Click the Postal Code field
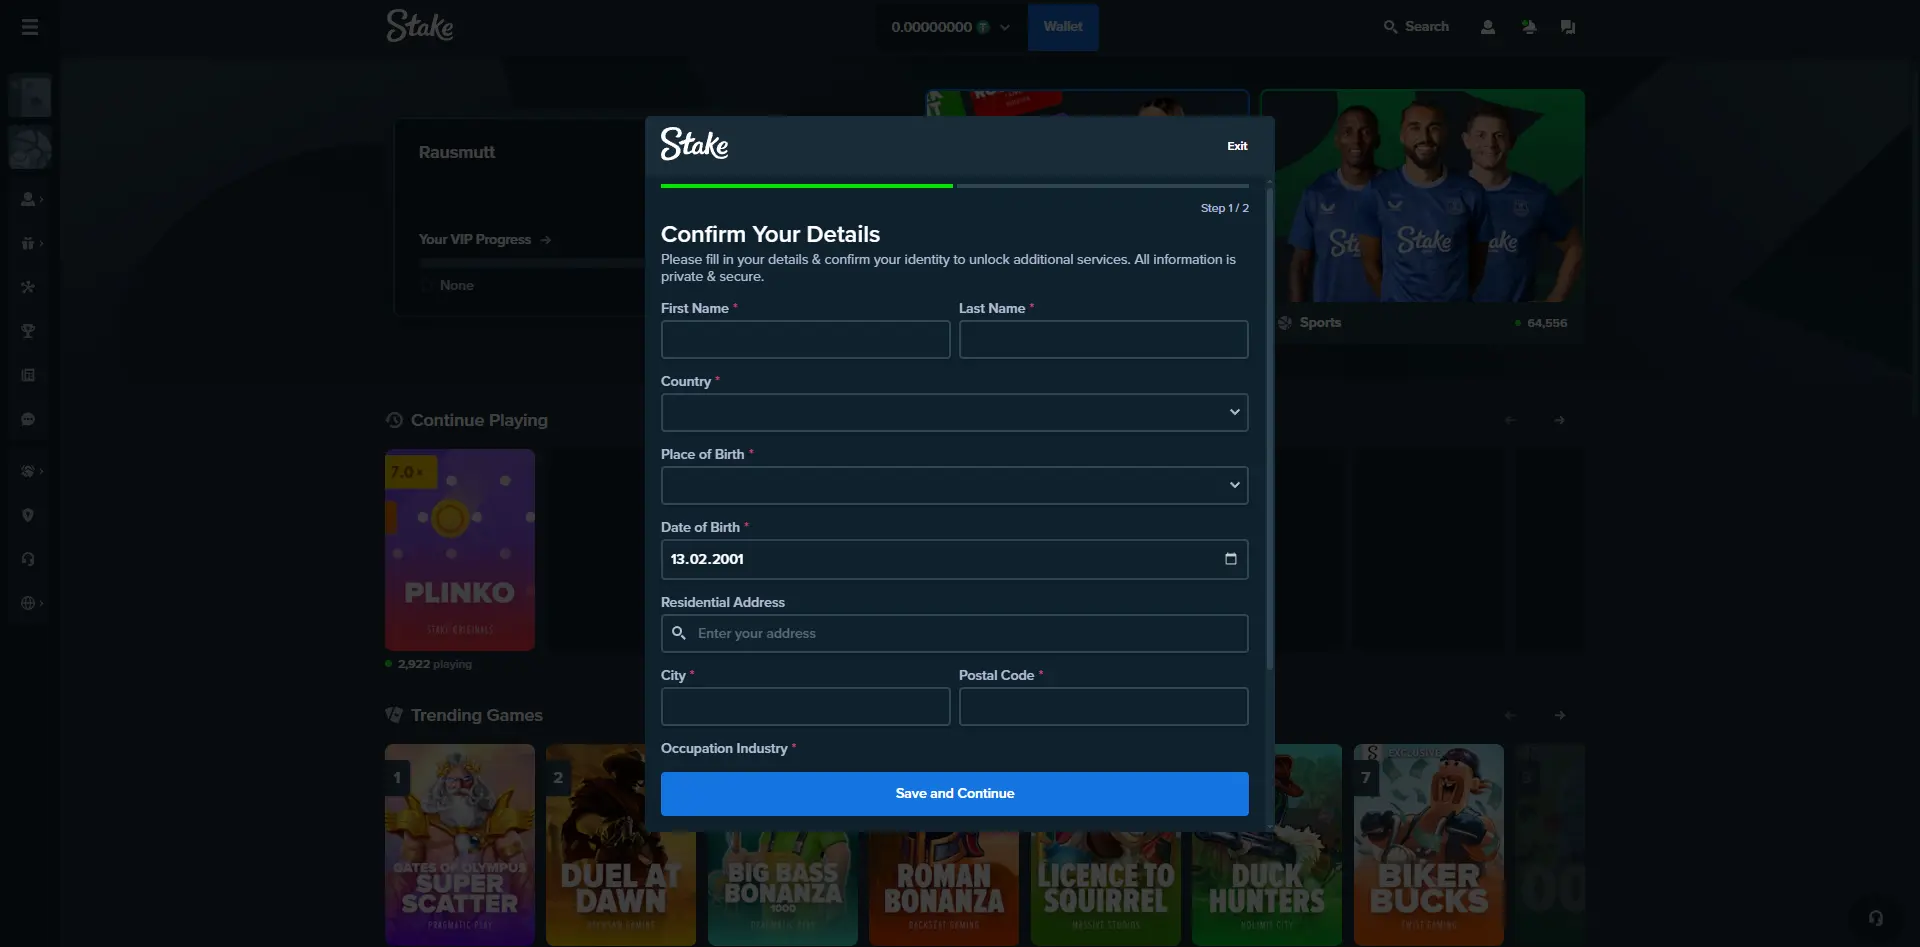 point(1103,706)
